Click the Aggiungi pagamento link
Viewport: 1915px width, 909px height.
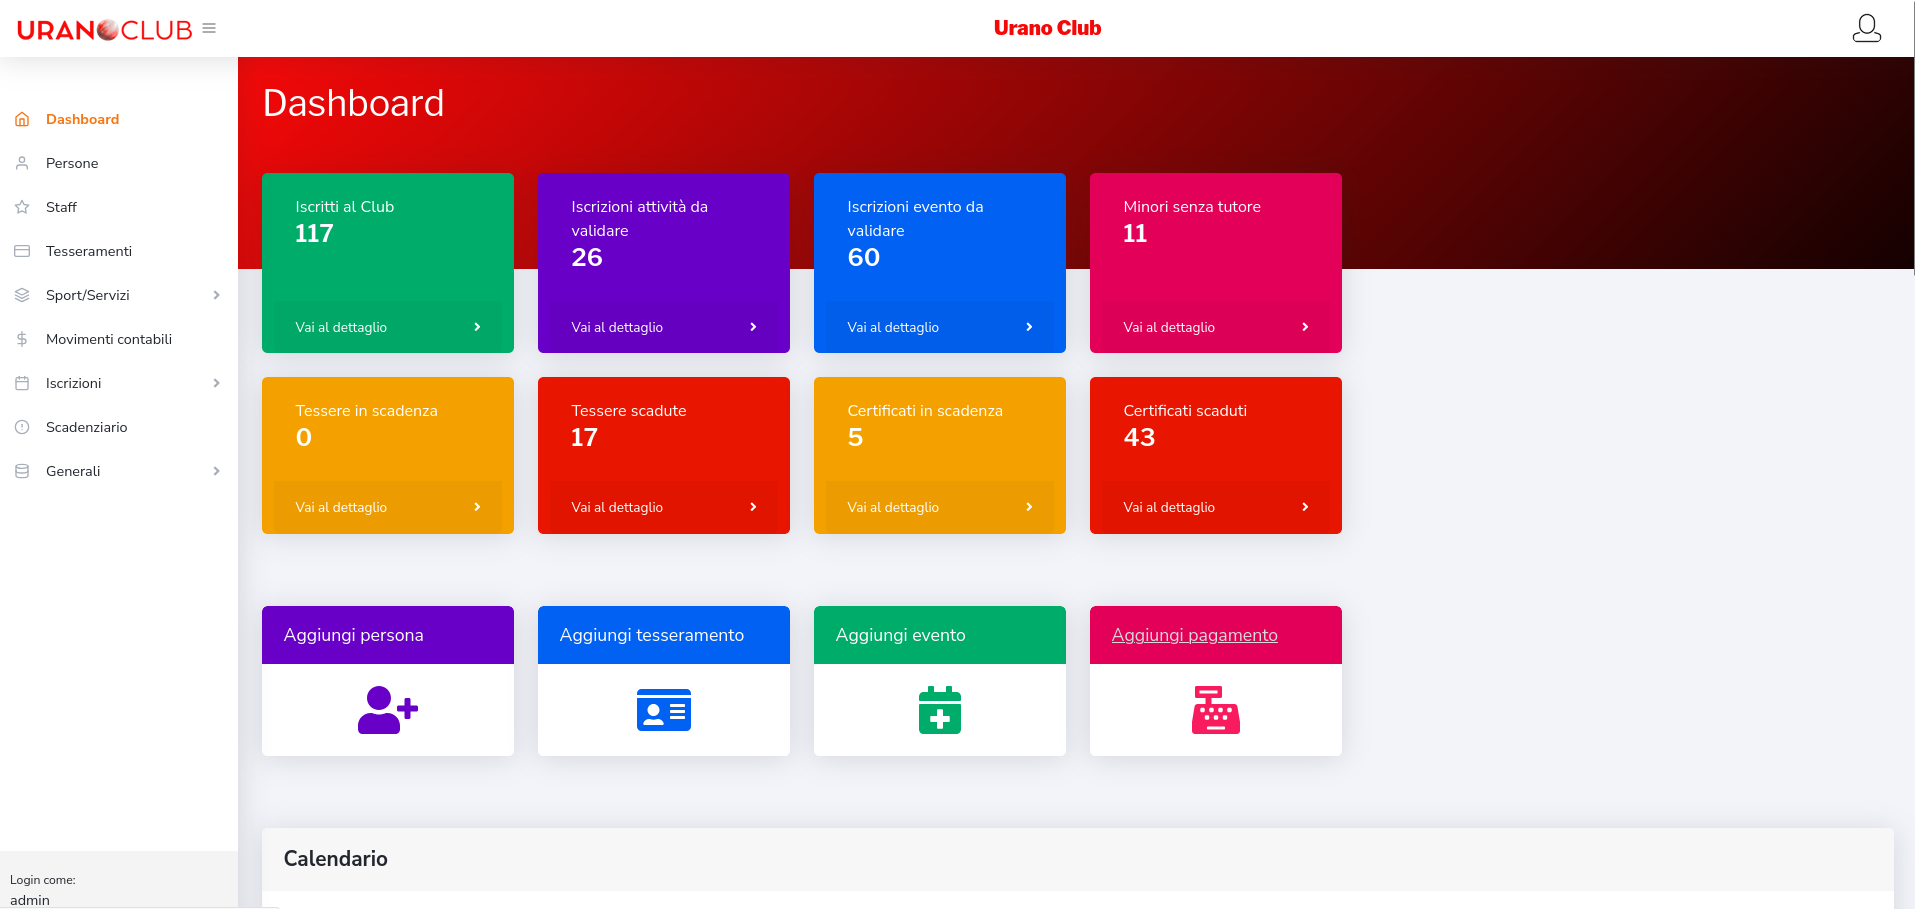point(1194,635)
